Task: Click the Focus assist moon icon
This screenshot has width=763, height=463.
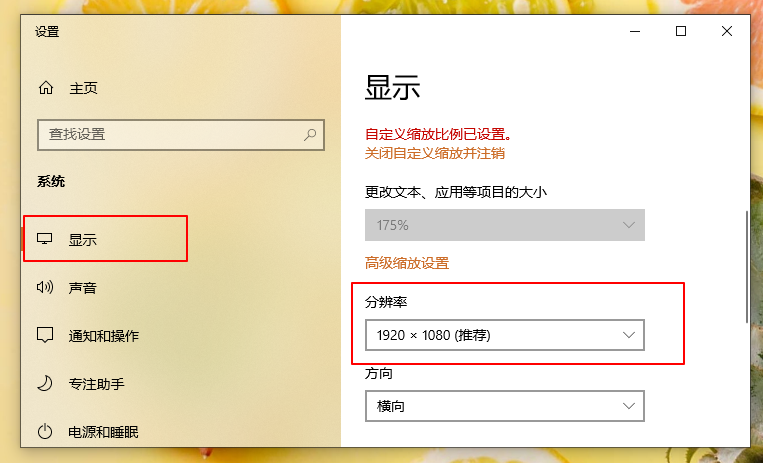Action: coord(45,383)
